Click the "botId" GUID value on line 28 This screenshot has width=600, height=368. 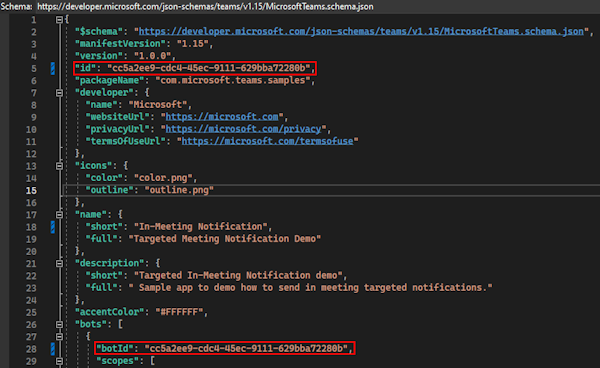246,348
